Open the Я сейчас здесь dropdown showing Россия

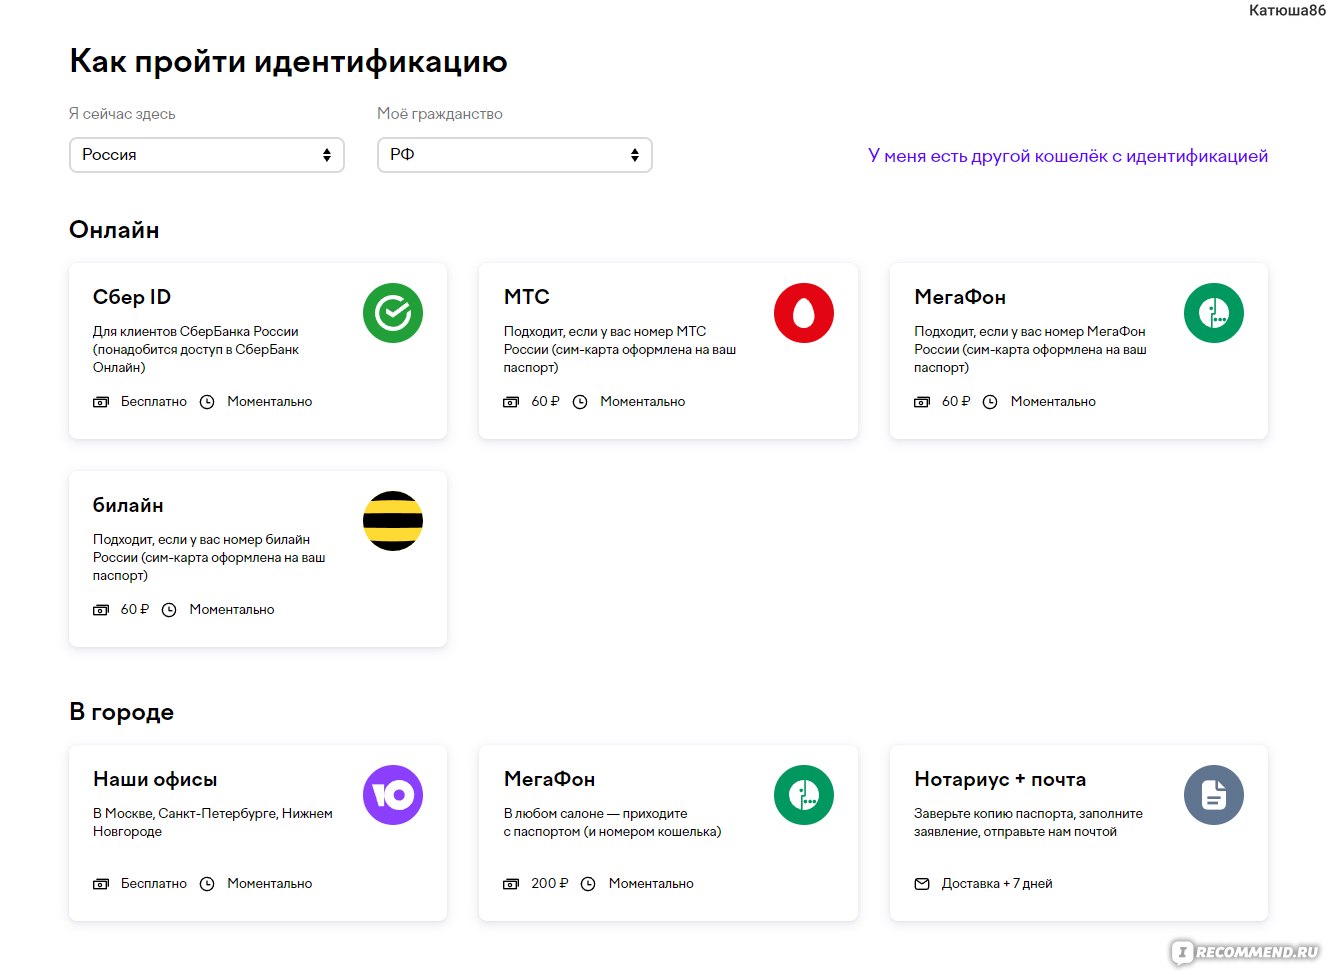(x=207, y=155)
